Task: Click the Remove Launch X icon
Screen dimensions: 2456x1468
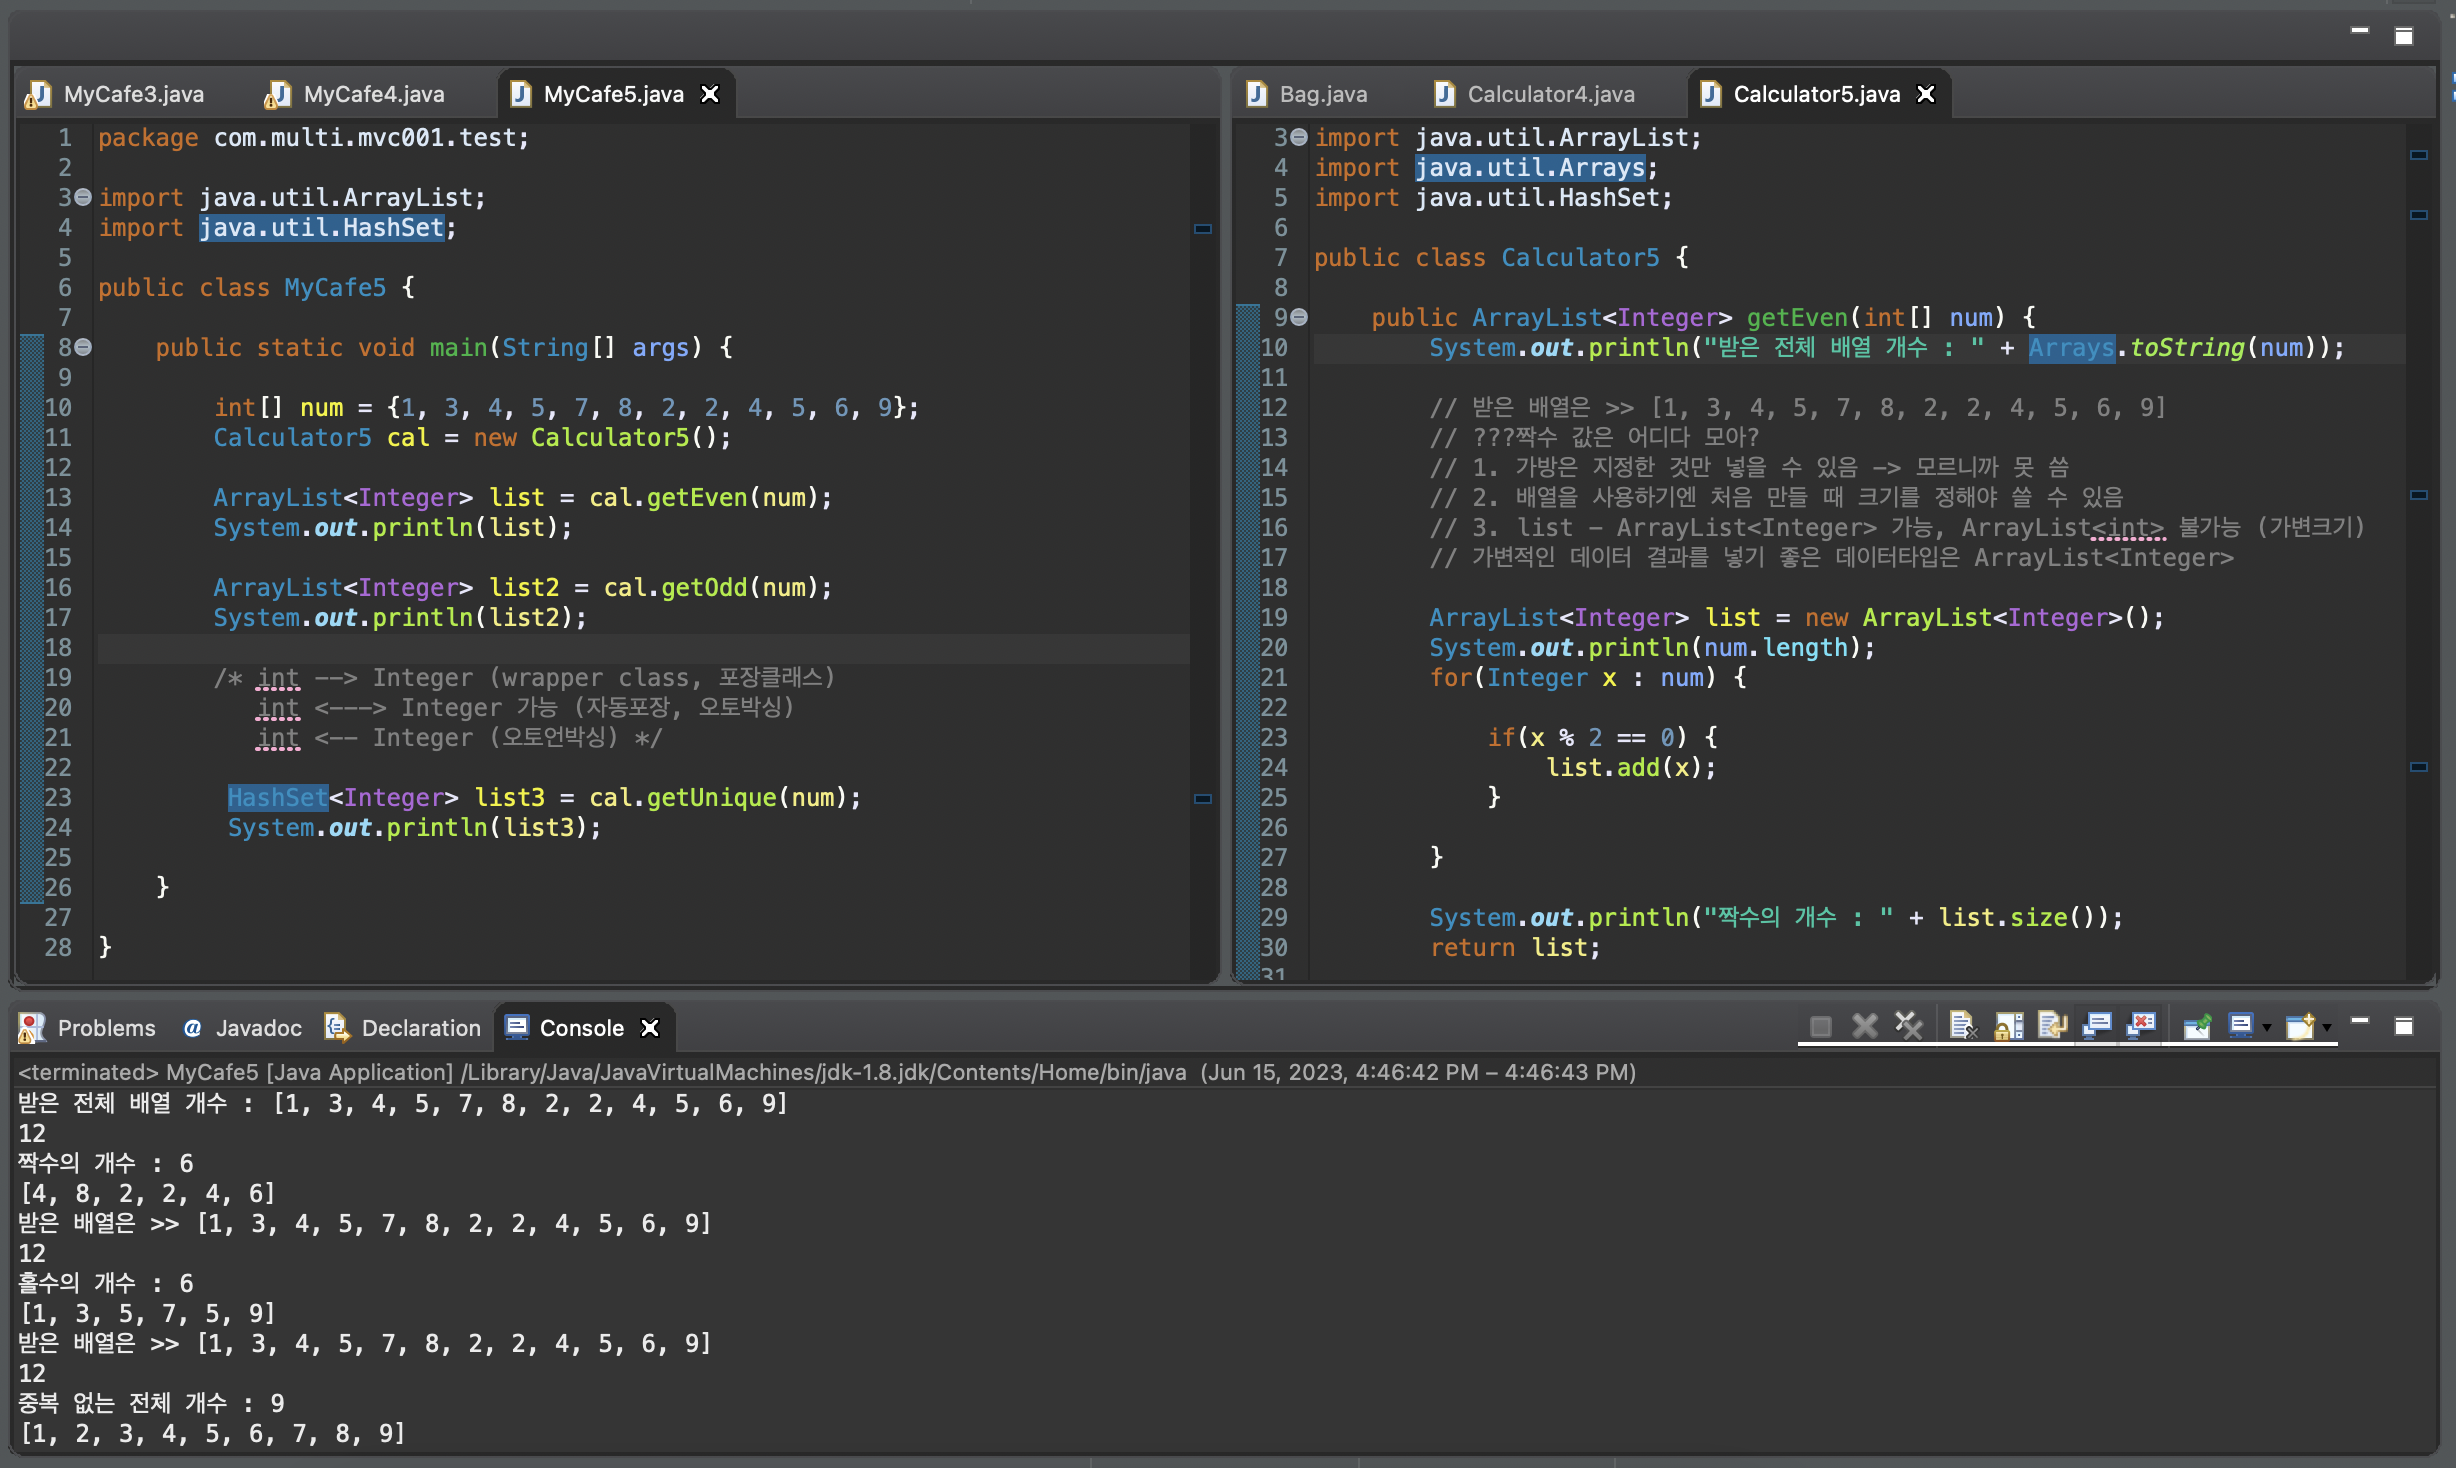Action: coord(1864,1026)
